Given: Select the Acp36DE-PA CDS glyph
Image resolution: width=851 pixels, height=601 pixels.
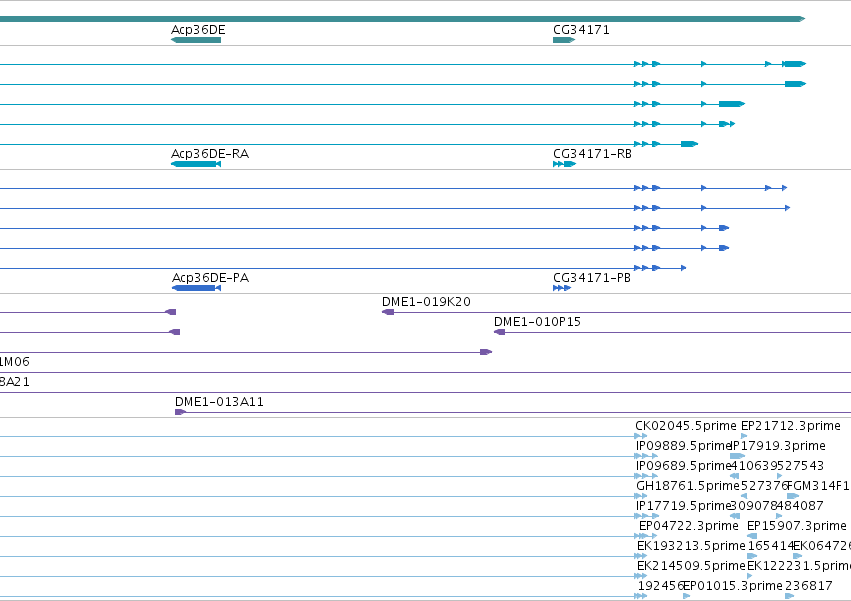Looking at the screenshot, I should 196,288.
